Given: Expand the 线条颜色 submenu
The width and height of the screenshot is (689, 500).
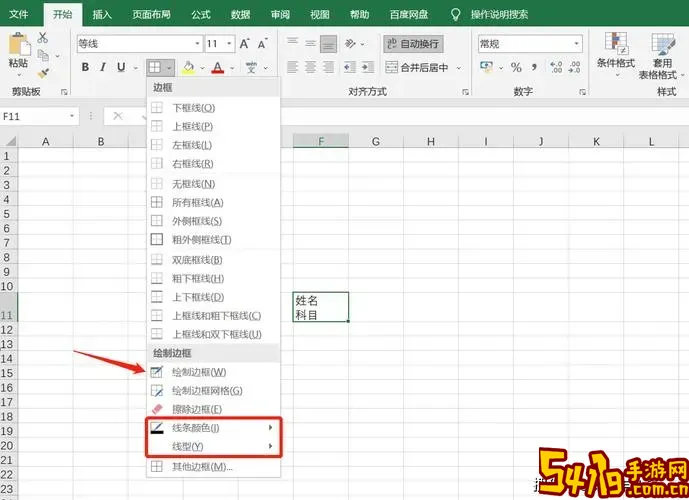Looking at the screenshot, I should pos(213,428).
